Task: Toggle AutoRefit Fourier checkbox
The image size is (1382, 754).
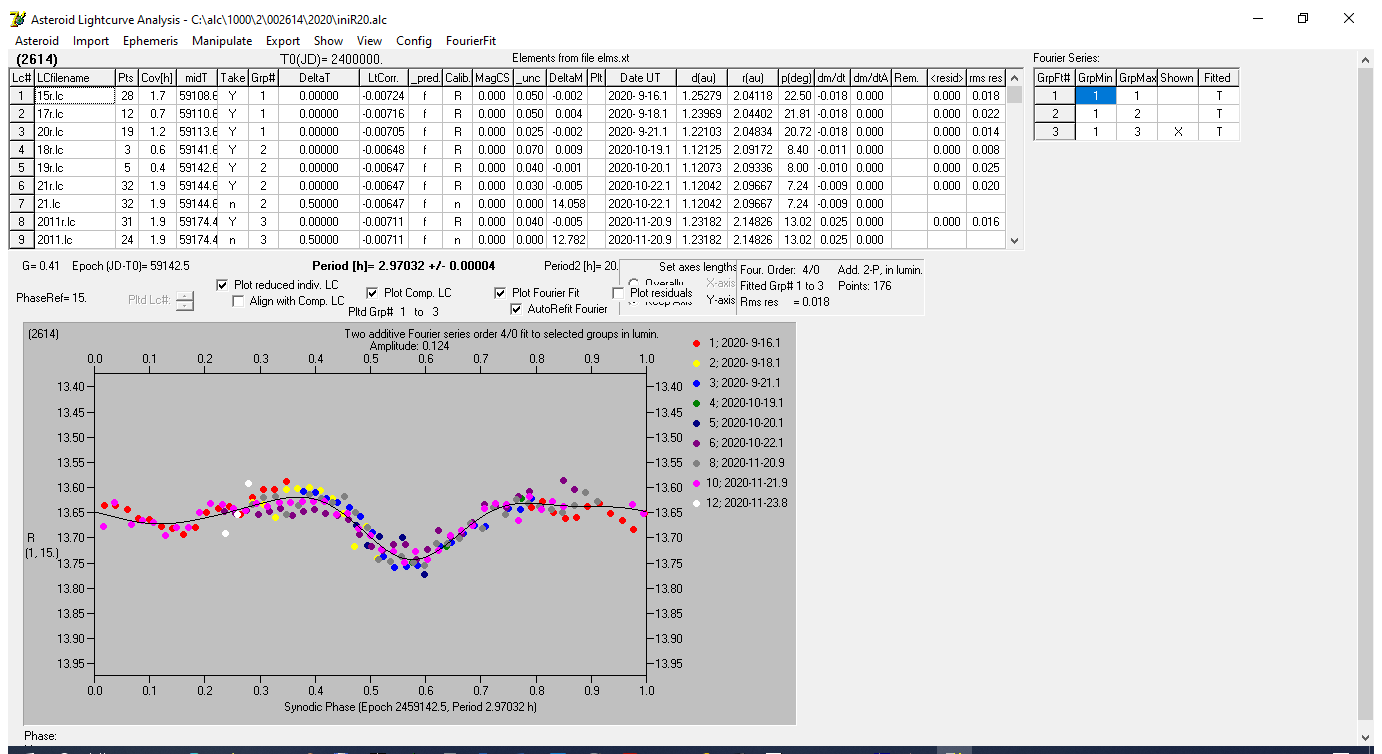Action: [x=516, y=309]
